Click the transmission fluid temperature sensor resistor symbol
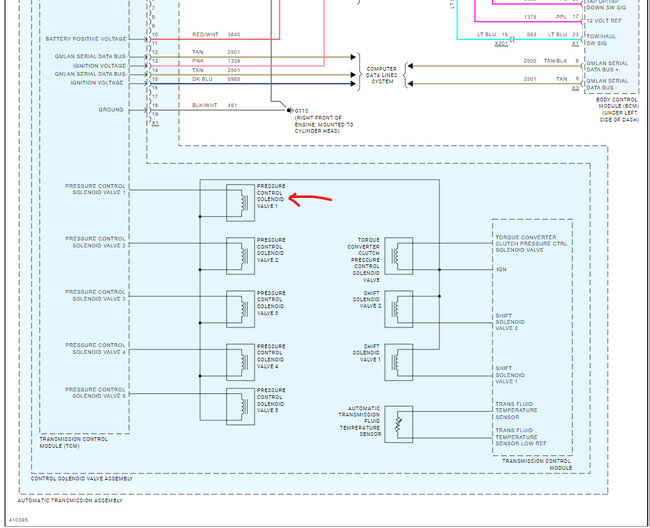Screen dimensions: 650x528 399,424
